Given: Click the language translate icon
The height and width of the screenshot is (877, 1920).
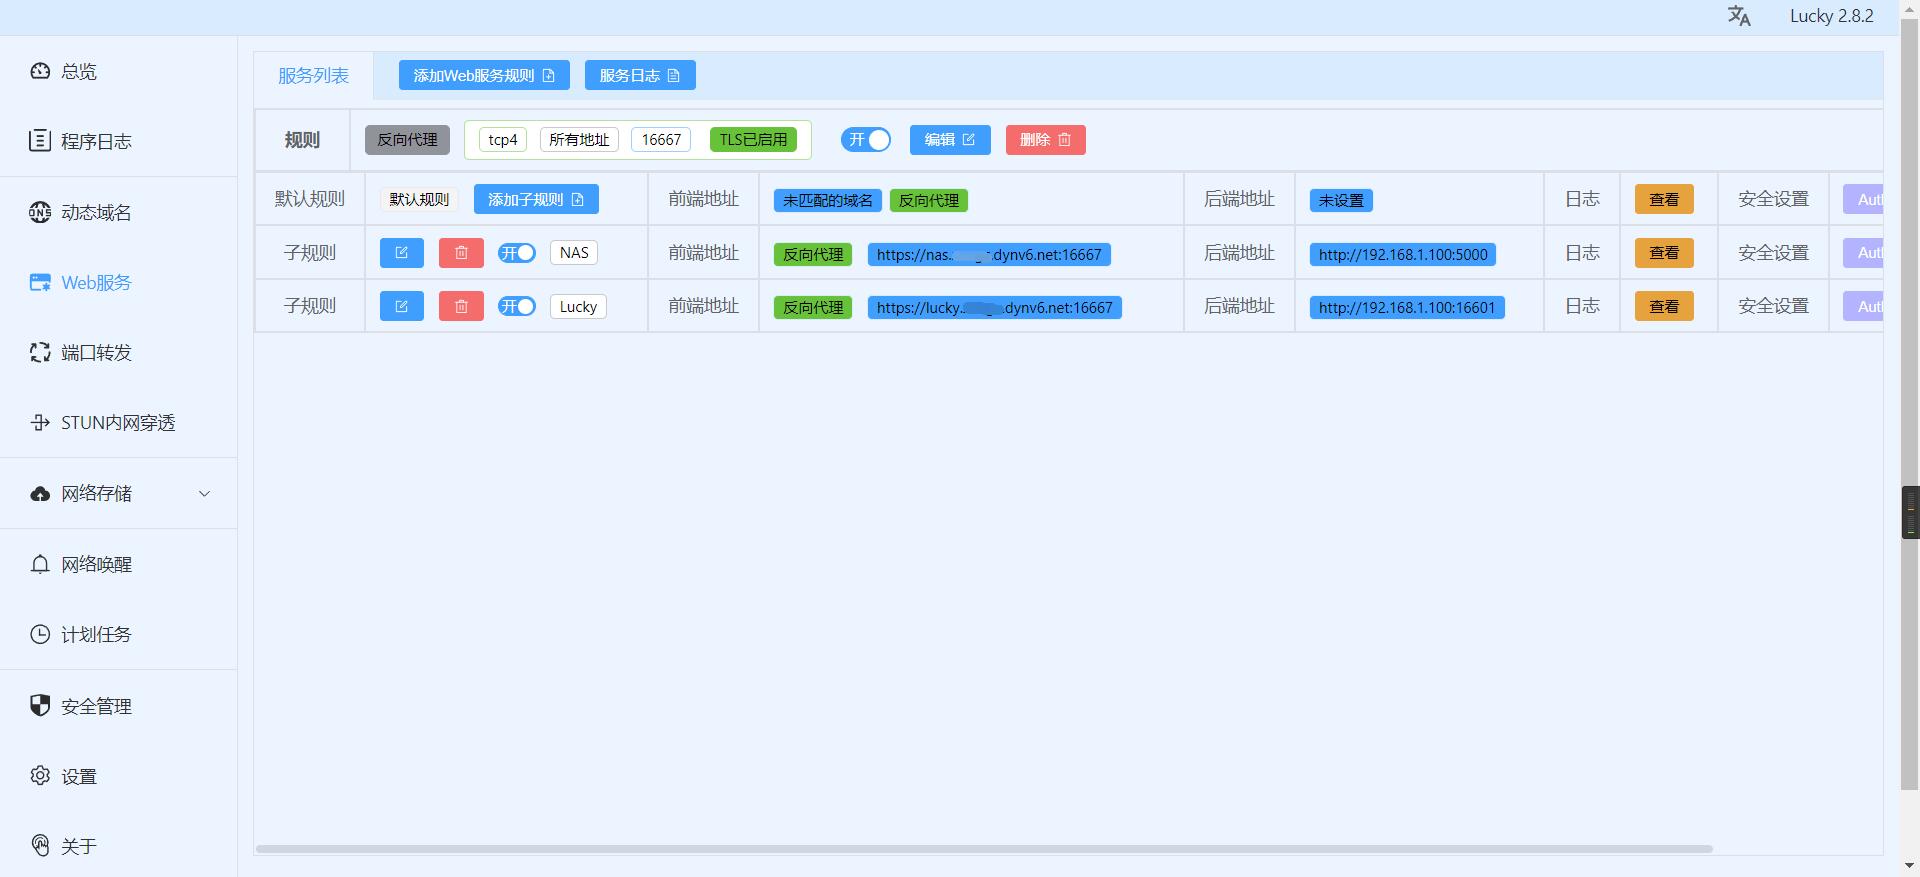Looking at the screenshot, I should 1739,16.
